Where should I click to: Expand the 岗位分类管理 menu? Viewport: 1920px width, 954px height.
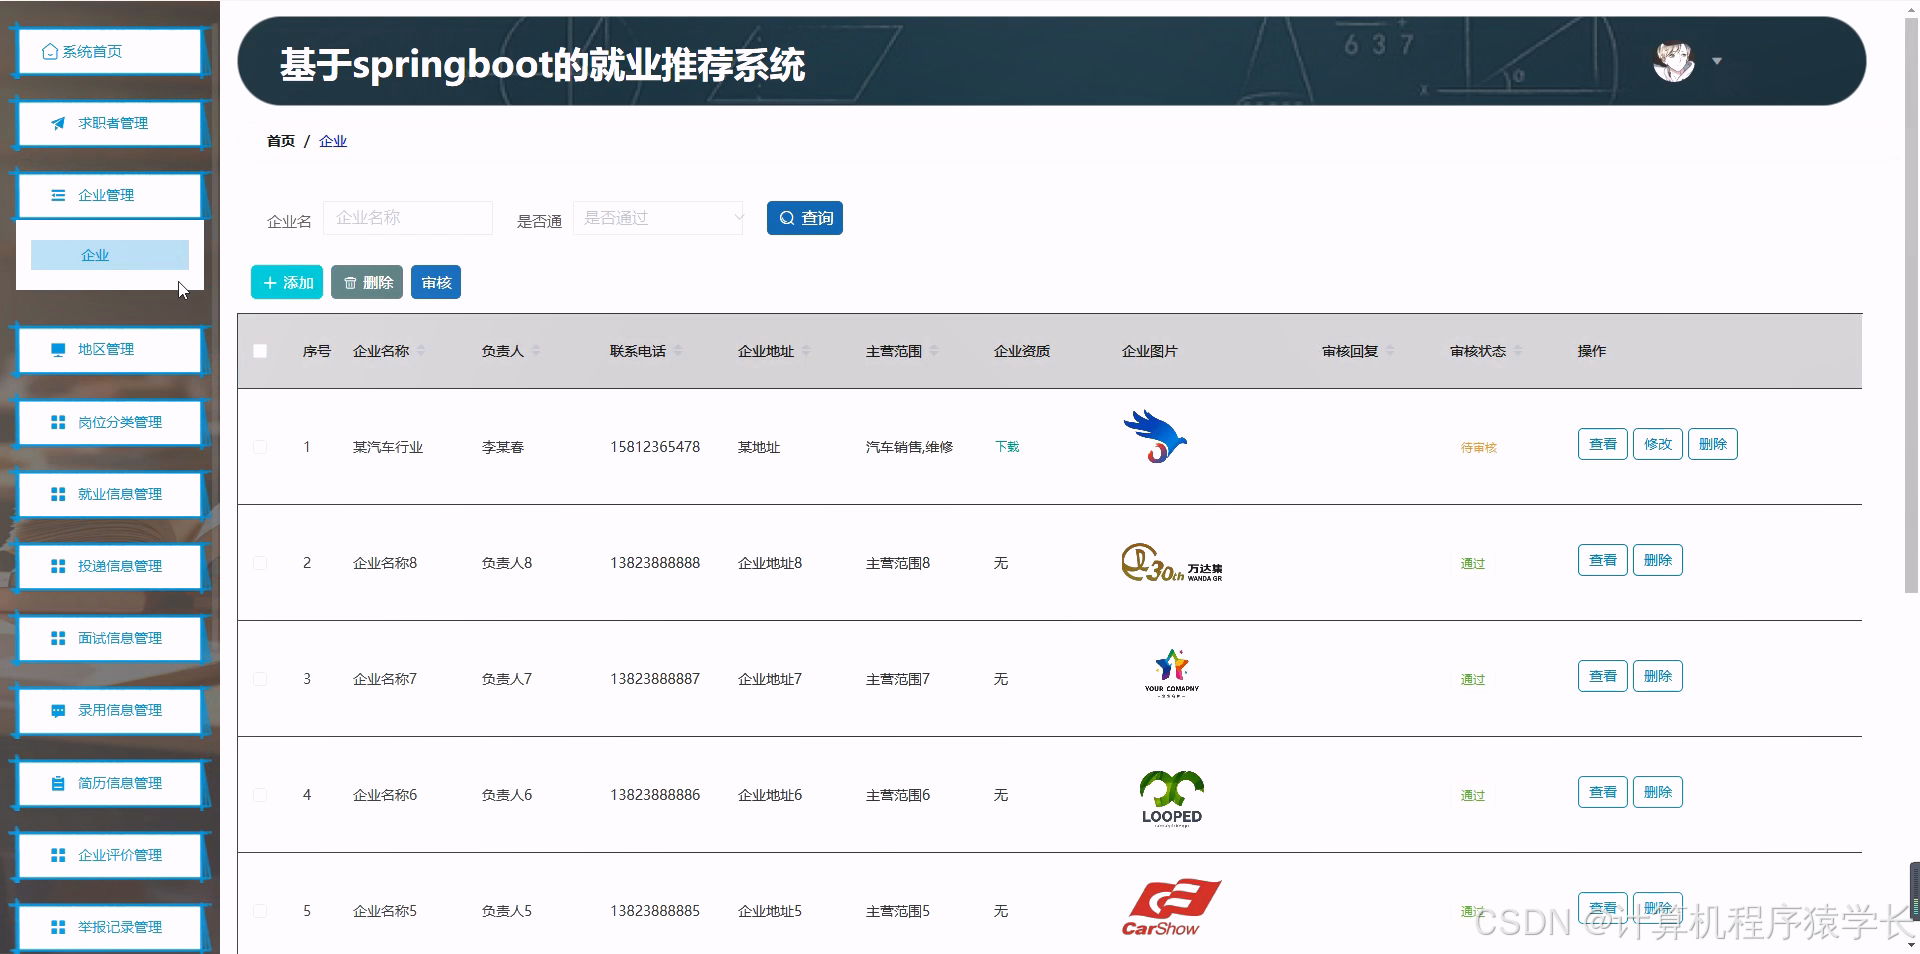[x=110, y=422]
